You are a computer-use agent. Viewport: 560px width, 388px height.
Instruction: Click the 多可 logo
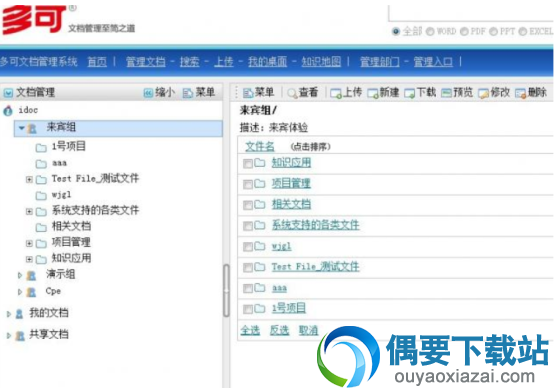(x=35, y=19)
